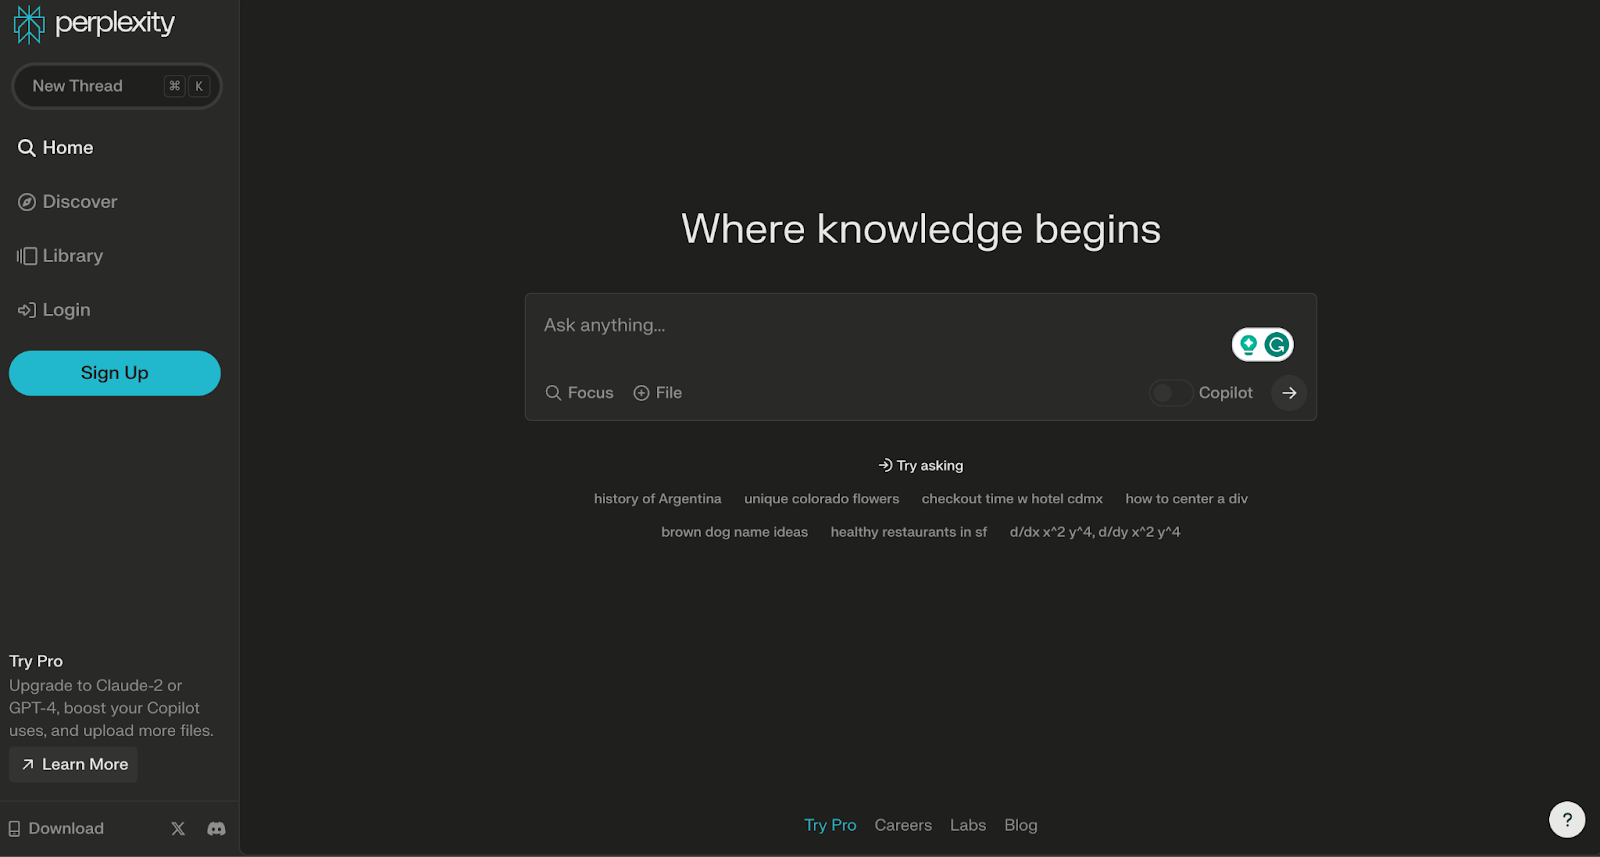
Task: Open the Blog footer link
Action: point(1021,825)
